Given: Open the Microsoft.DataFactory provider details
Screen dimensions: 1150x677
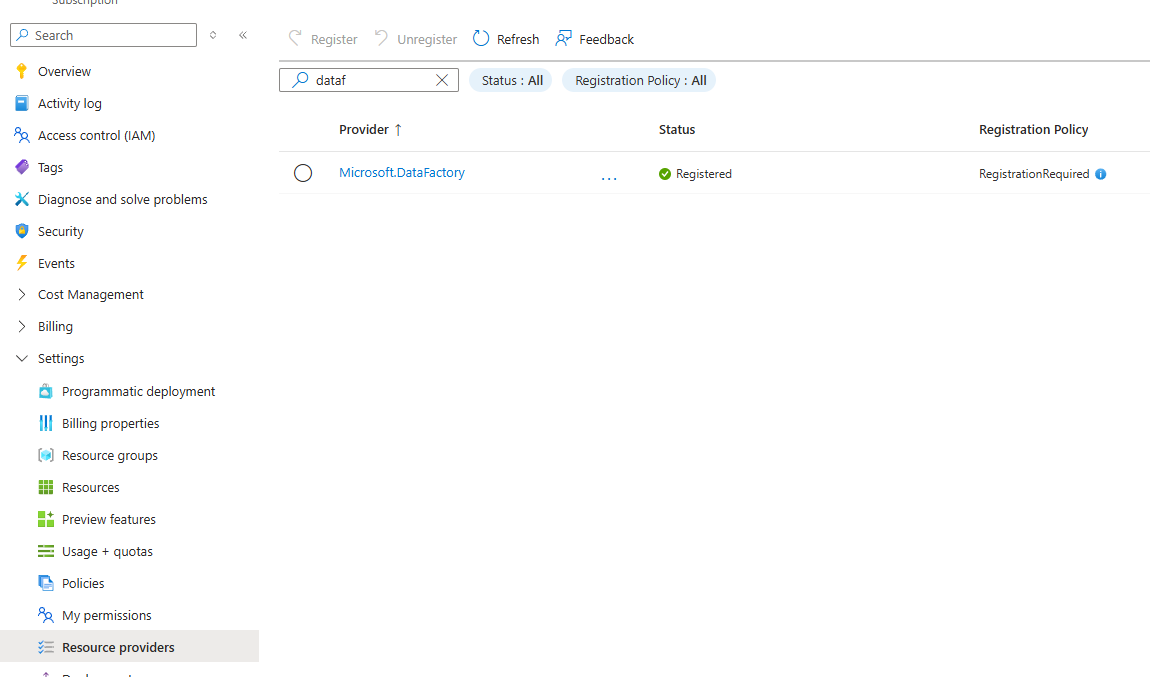Looking at the screenshot, I should pos(401,172).
